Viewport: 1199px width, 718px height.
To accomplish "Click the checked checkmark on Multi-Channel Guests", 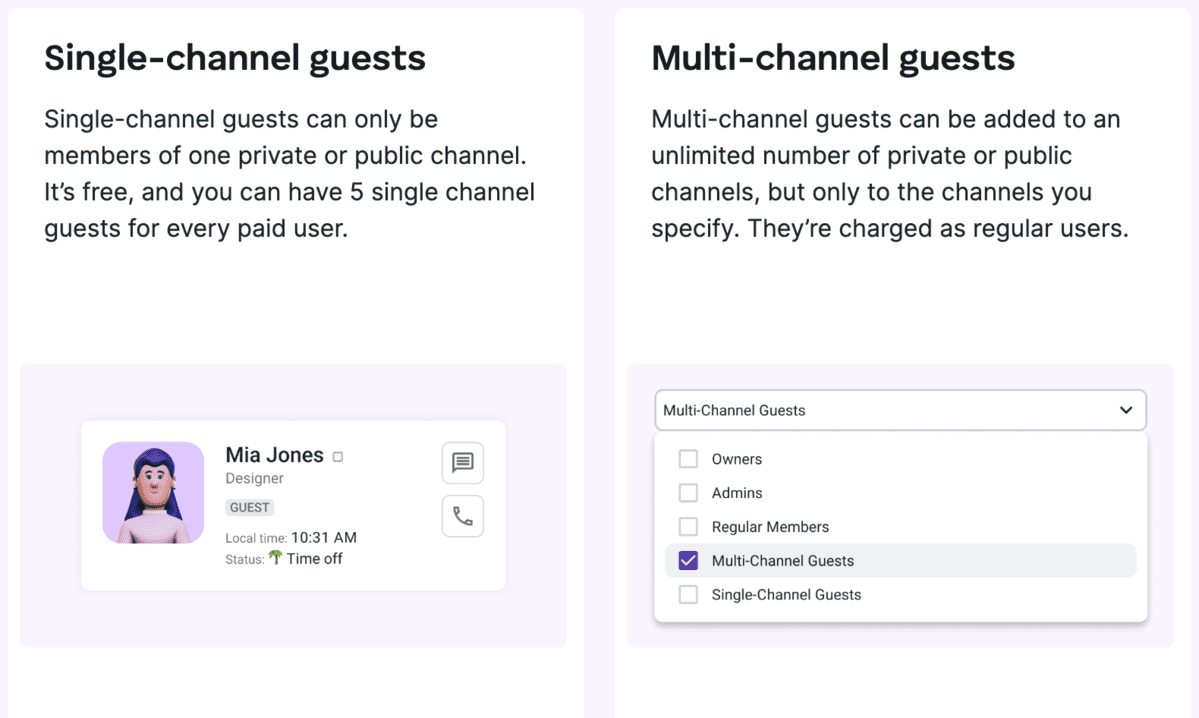I will pyautogui.click(x=687, y=560).
